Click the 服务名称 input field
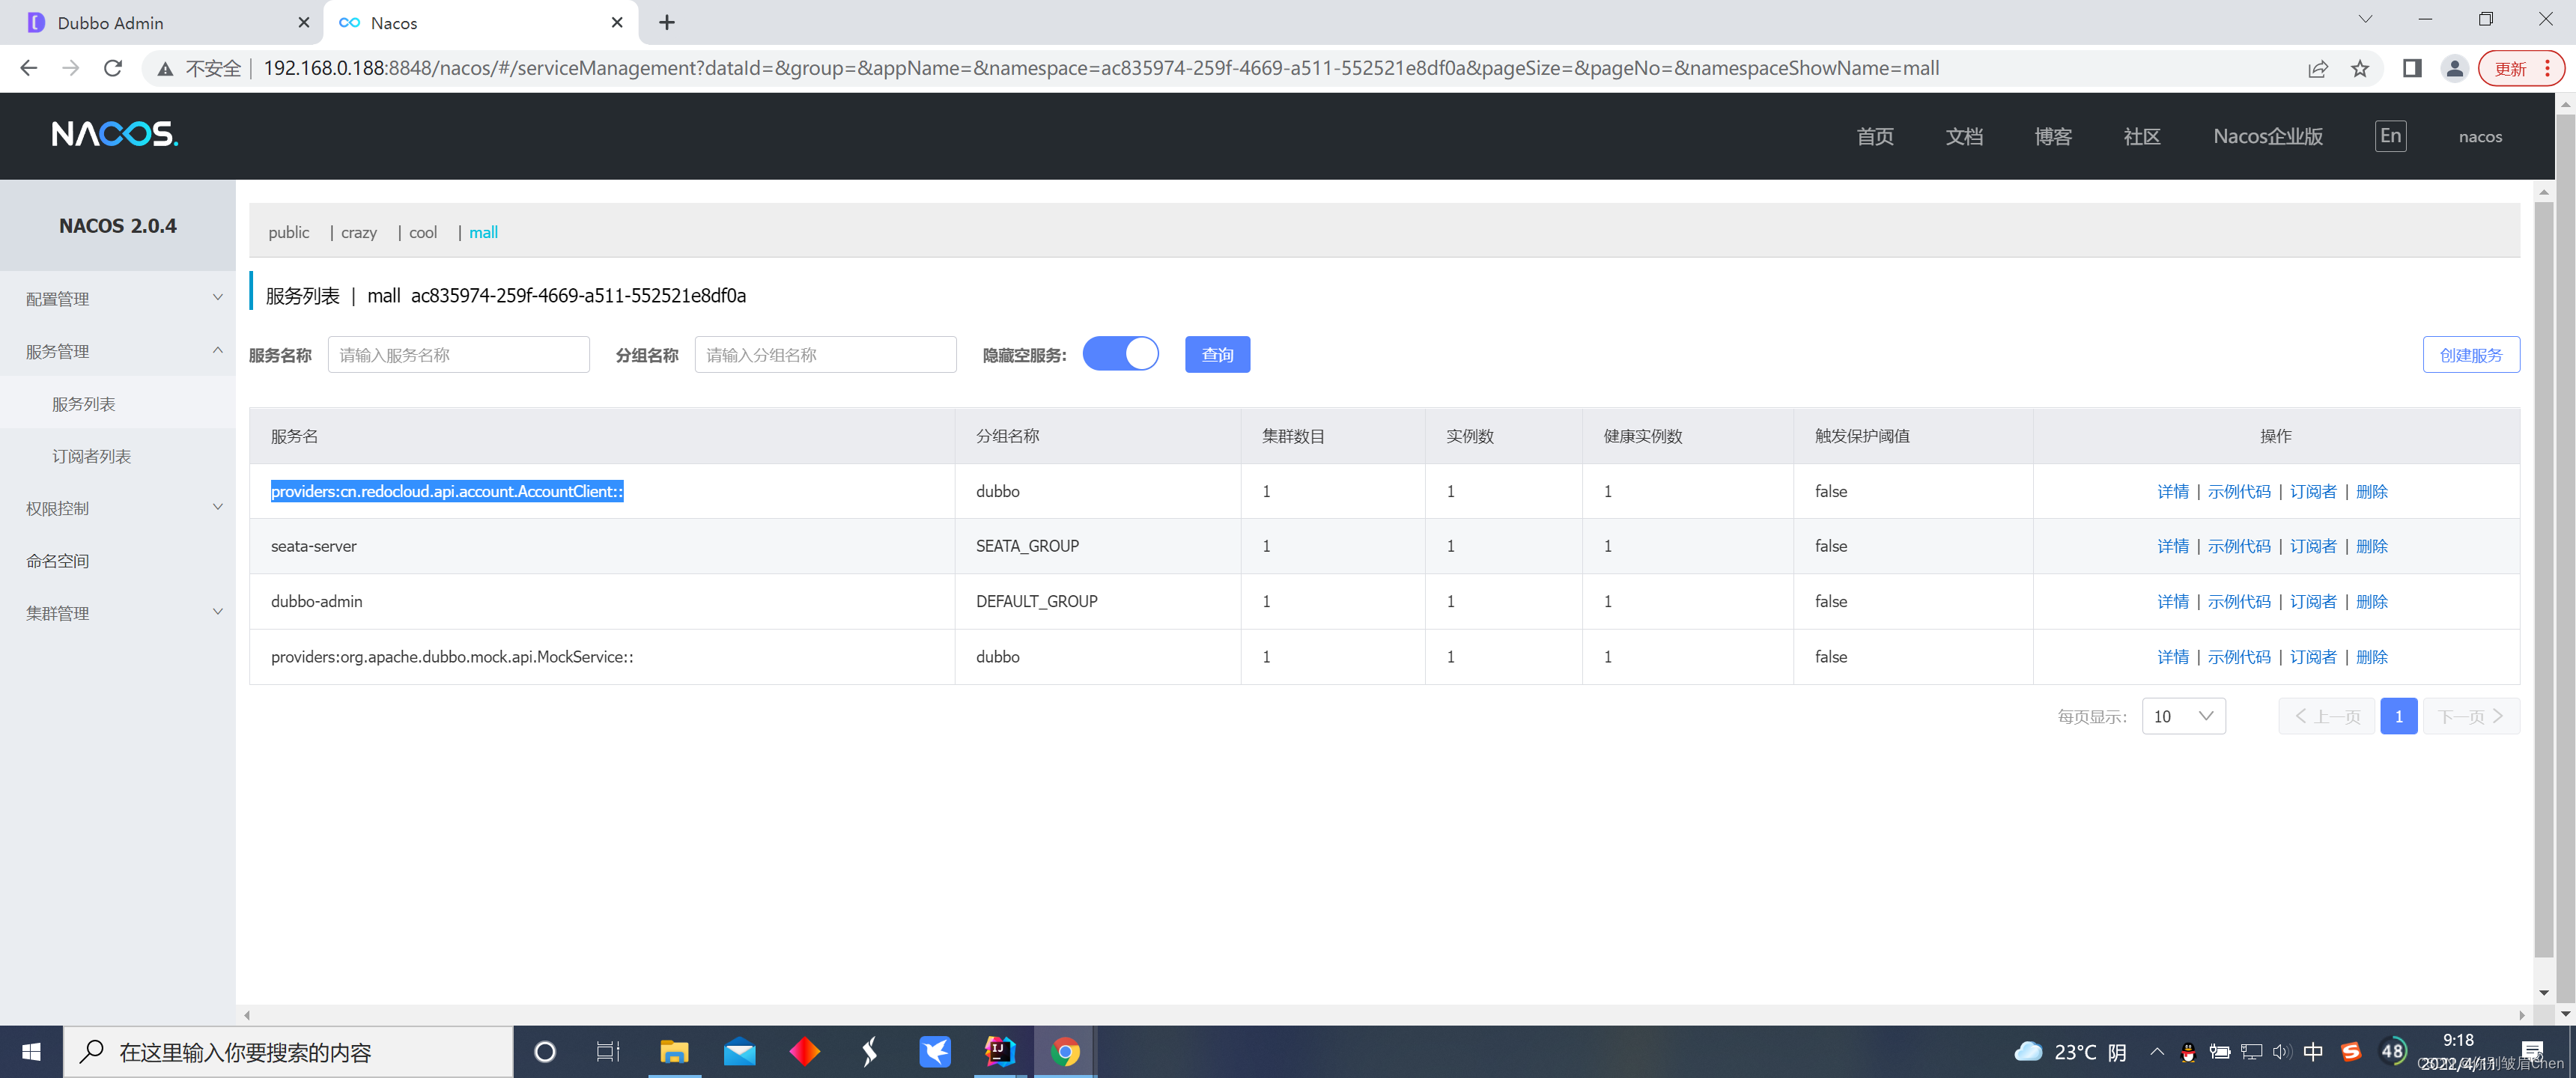This screenshot has height=1078, width=2576. pyautogui.click(x=458, y=354)
